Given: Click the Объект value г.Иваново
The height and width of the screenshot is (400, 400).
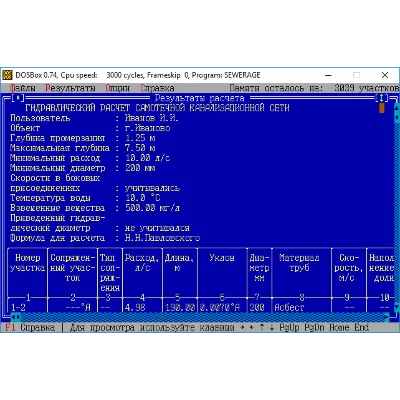Looking at the screenshot, I should (147, 128).
